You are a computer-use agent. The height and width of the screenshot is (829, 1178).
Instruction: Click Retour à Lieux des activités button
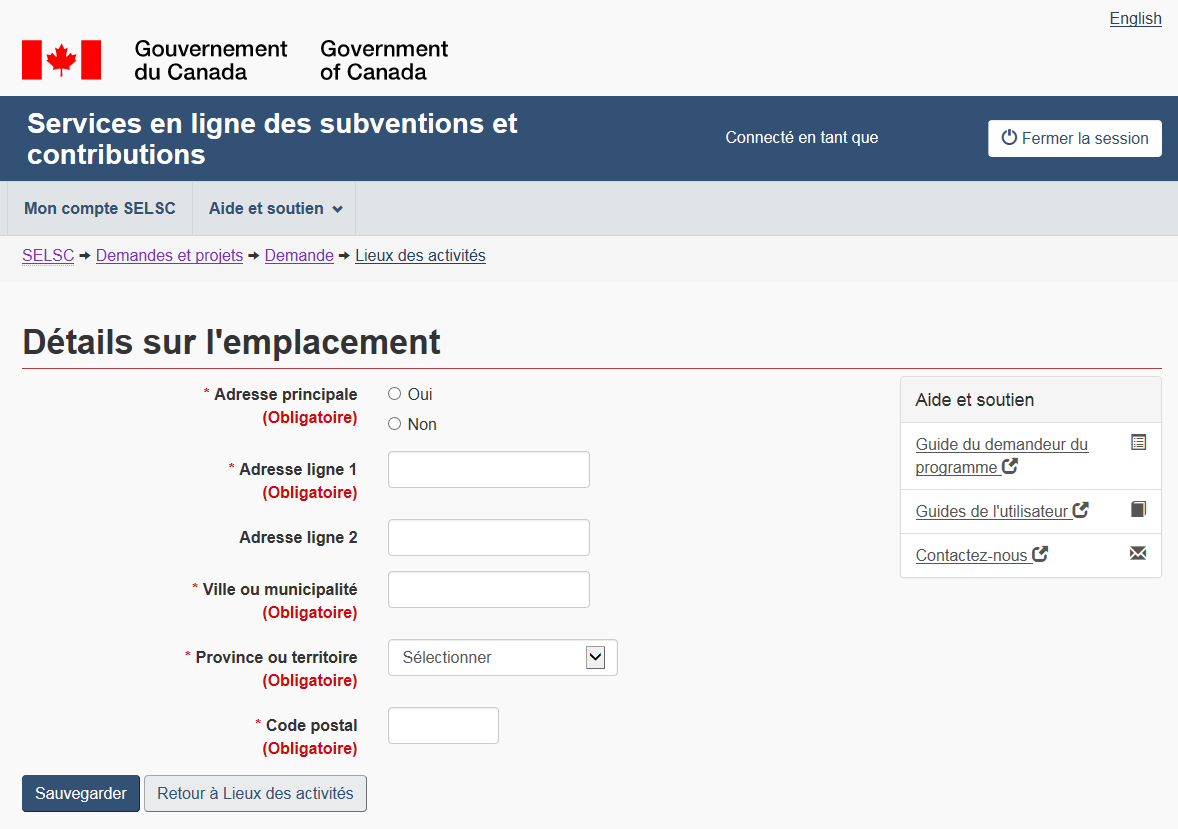(255, 794)
